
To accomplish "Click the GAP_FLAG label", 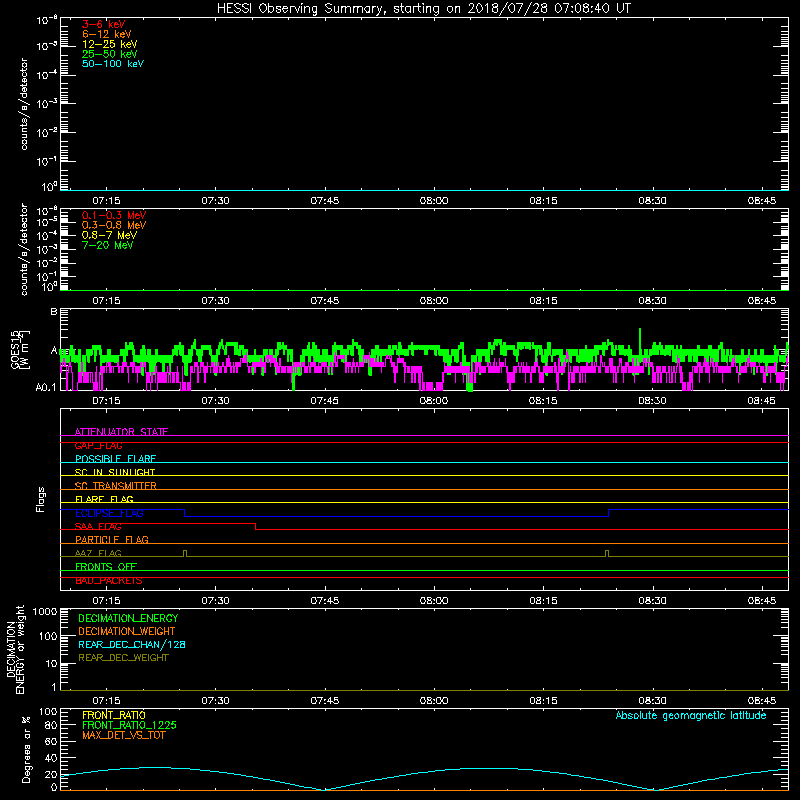I will click(98, 445).
